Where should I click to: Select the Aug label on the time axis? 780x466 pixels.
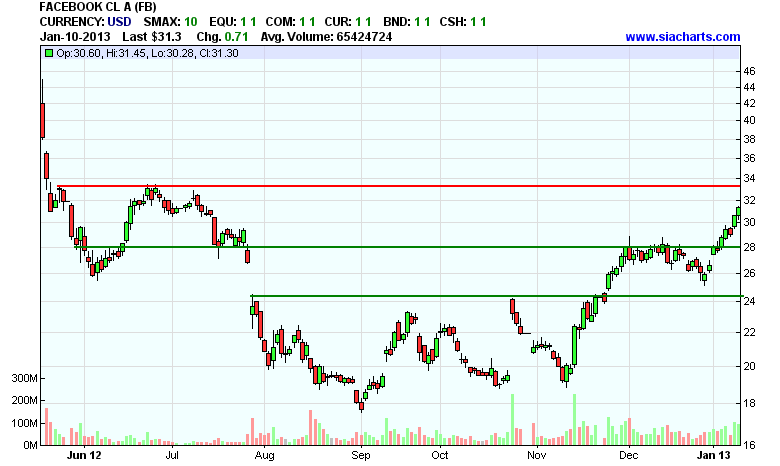(265, 455)
